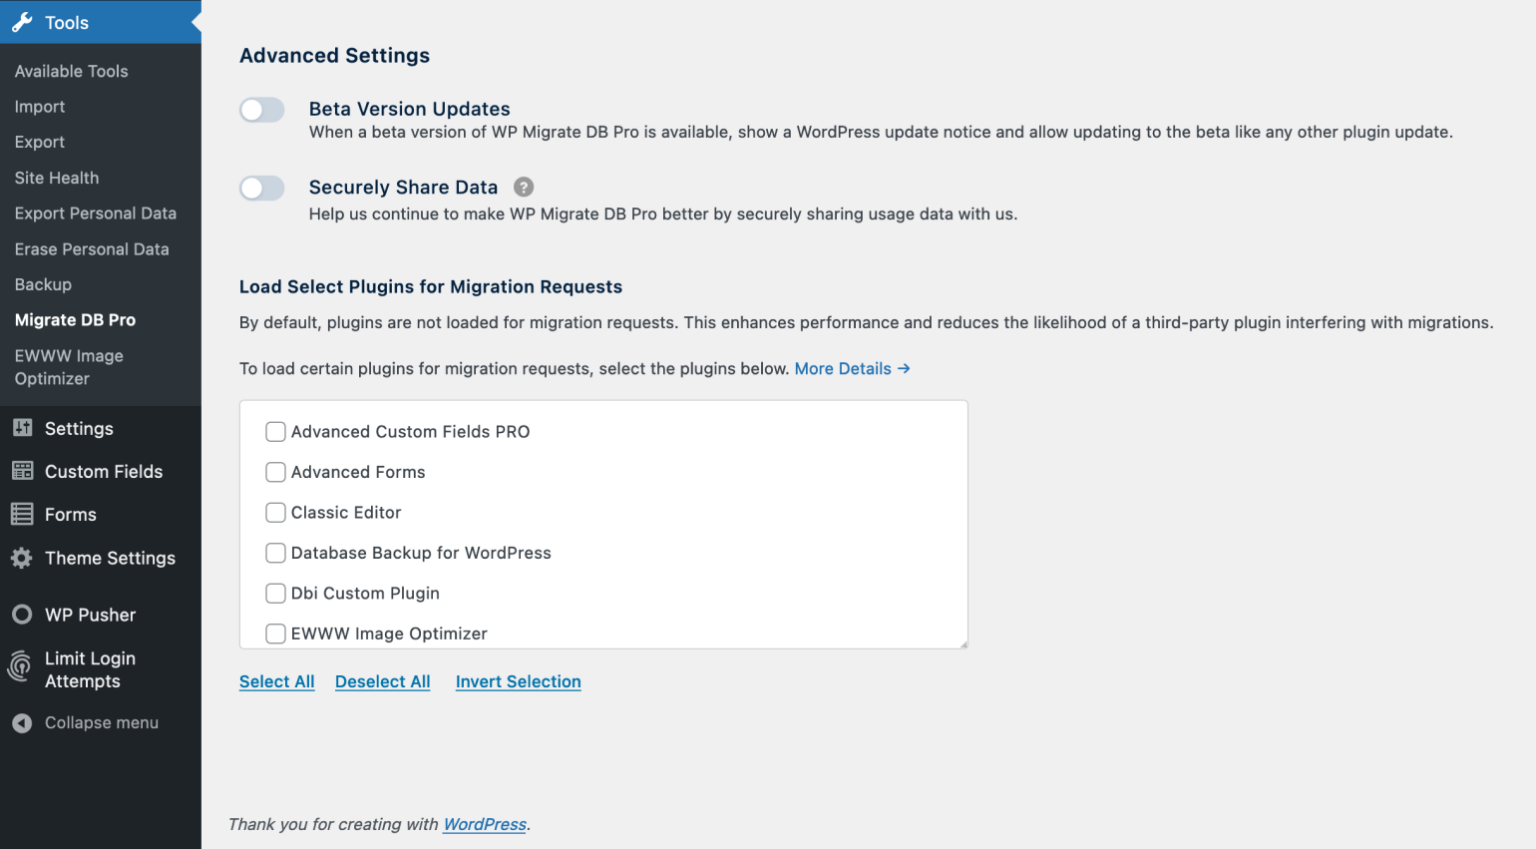Click the help icon next to Securely Share Data
Viewport: 1536px width, 849px height.
[x=524, y=186]
